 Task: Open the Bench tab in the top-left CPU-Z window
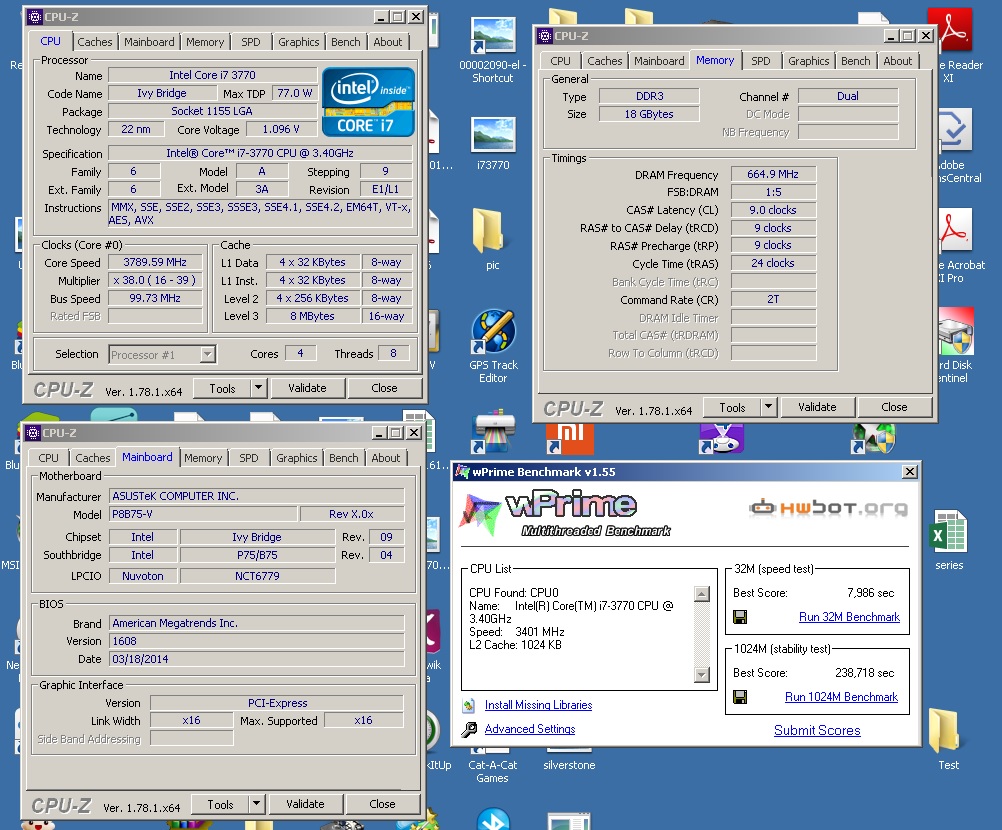pos(346,42)
